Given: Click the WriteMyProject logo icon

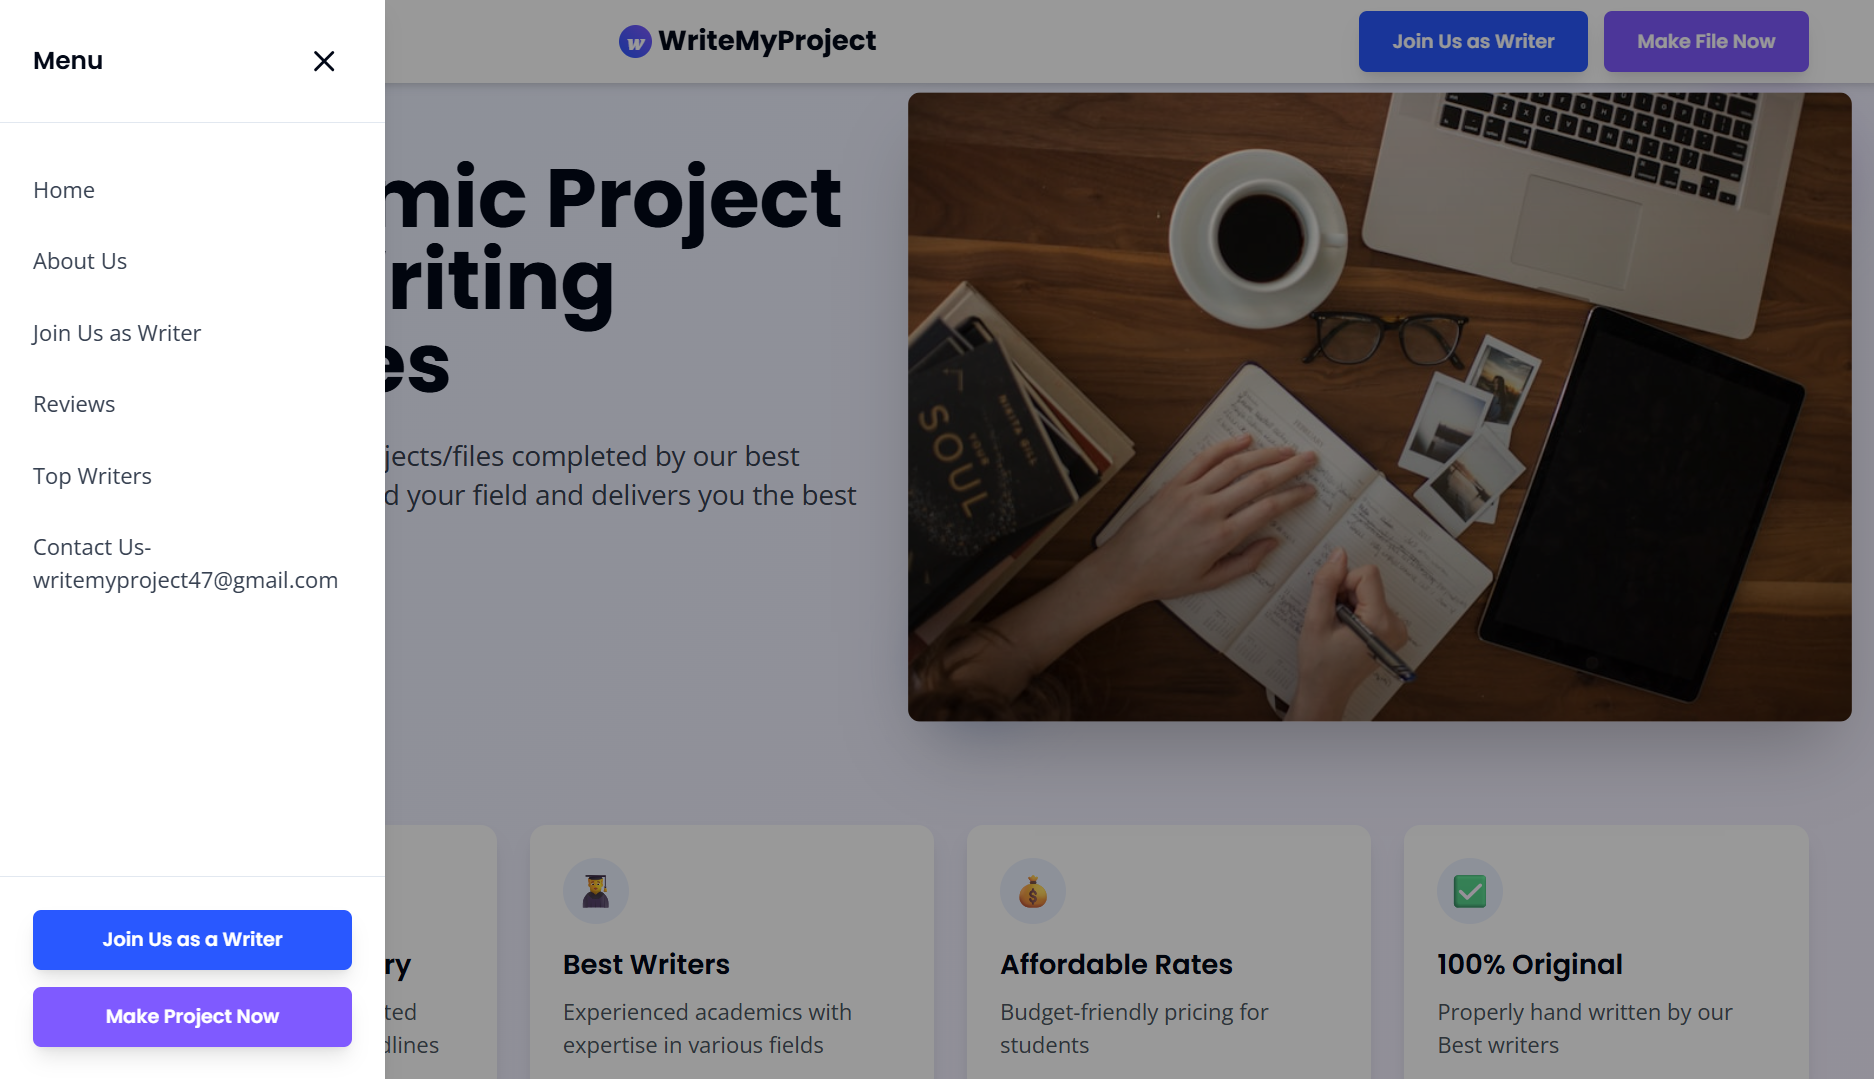Looking at the screenshot, I should [635, 42].
